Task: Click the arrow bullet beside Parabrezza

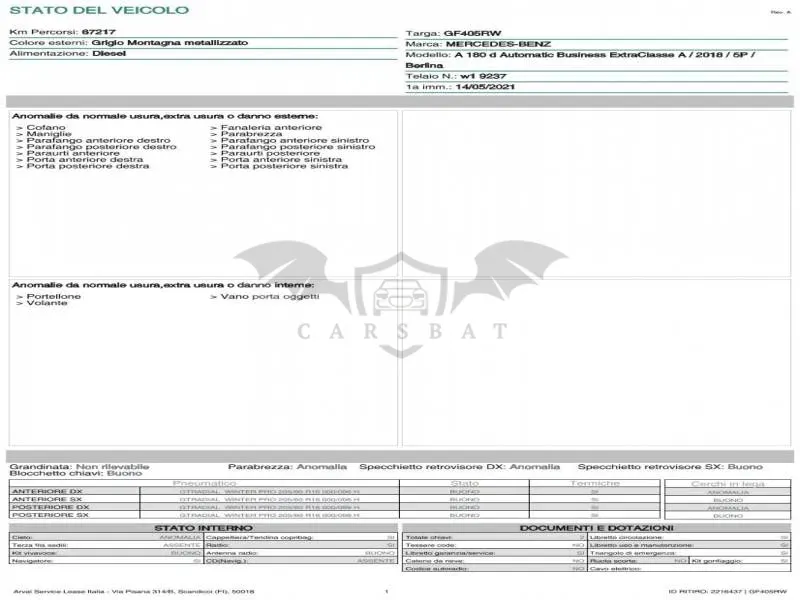Action: click(x=214, y=134)
